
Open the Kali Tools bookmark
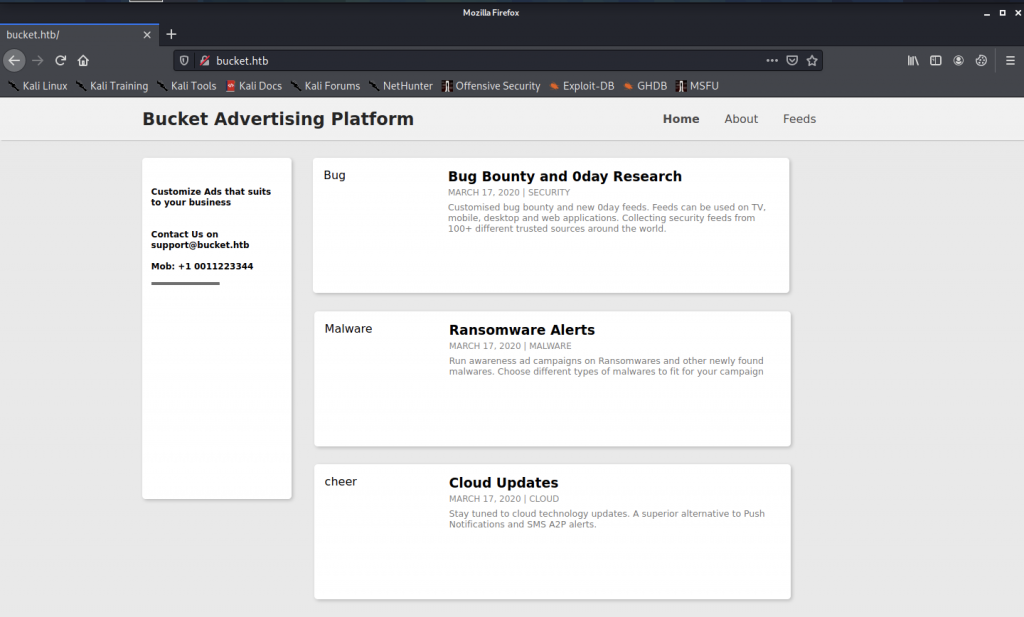click(x=186, y=86)
